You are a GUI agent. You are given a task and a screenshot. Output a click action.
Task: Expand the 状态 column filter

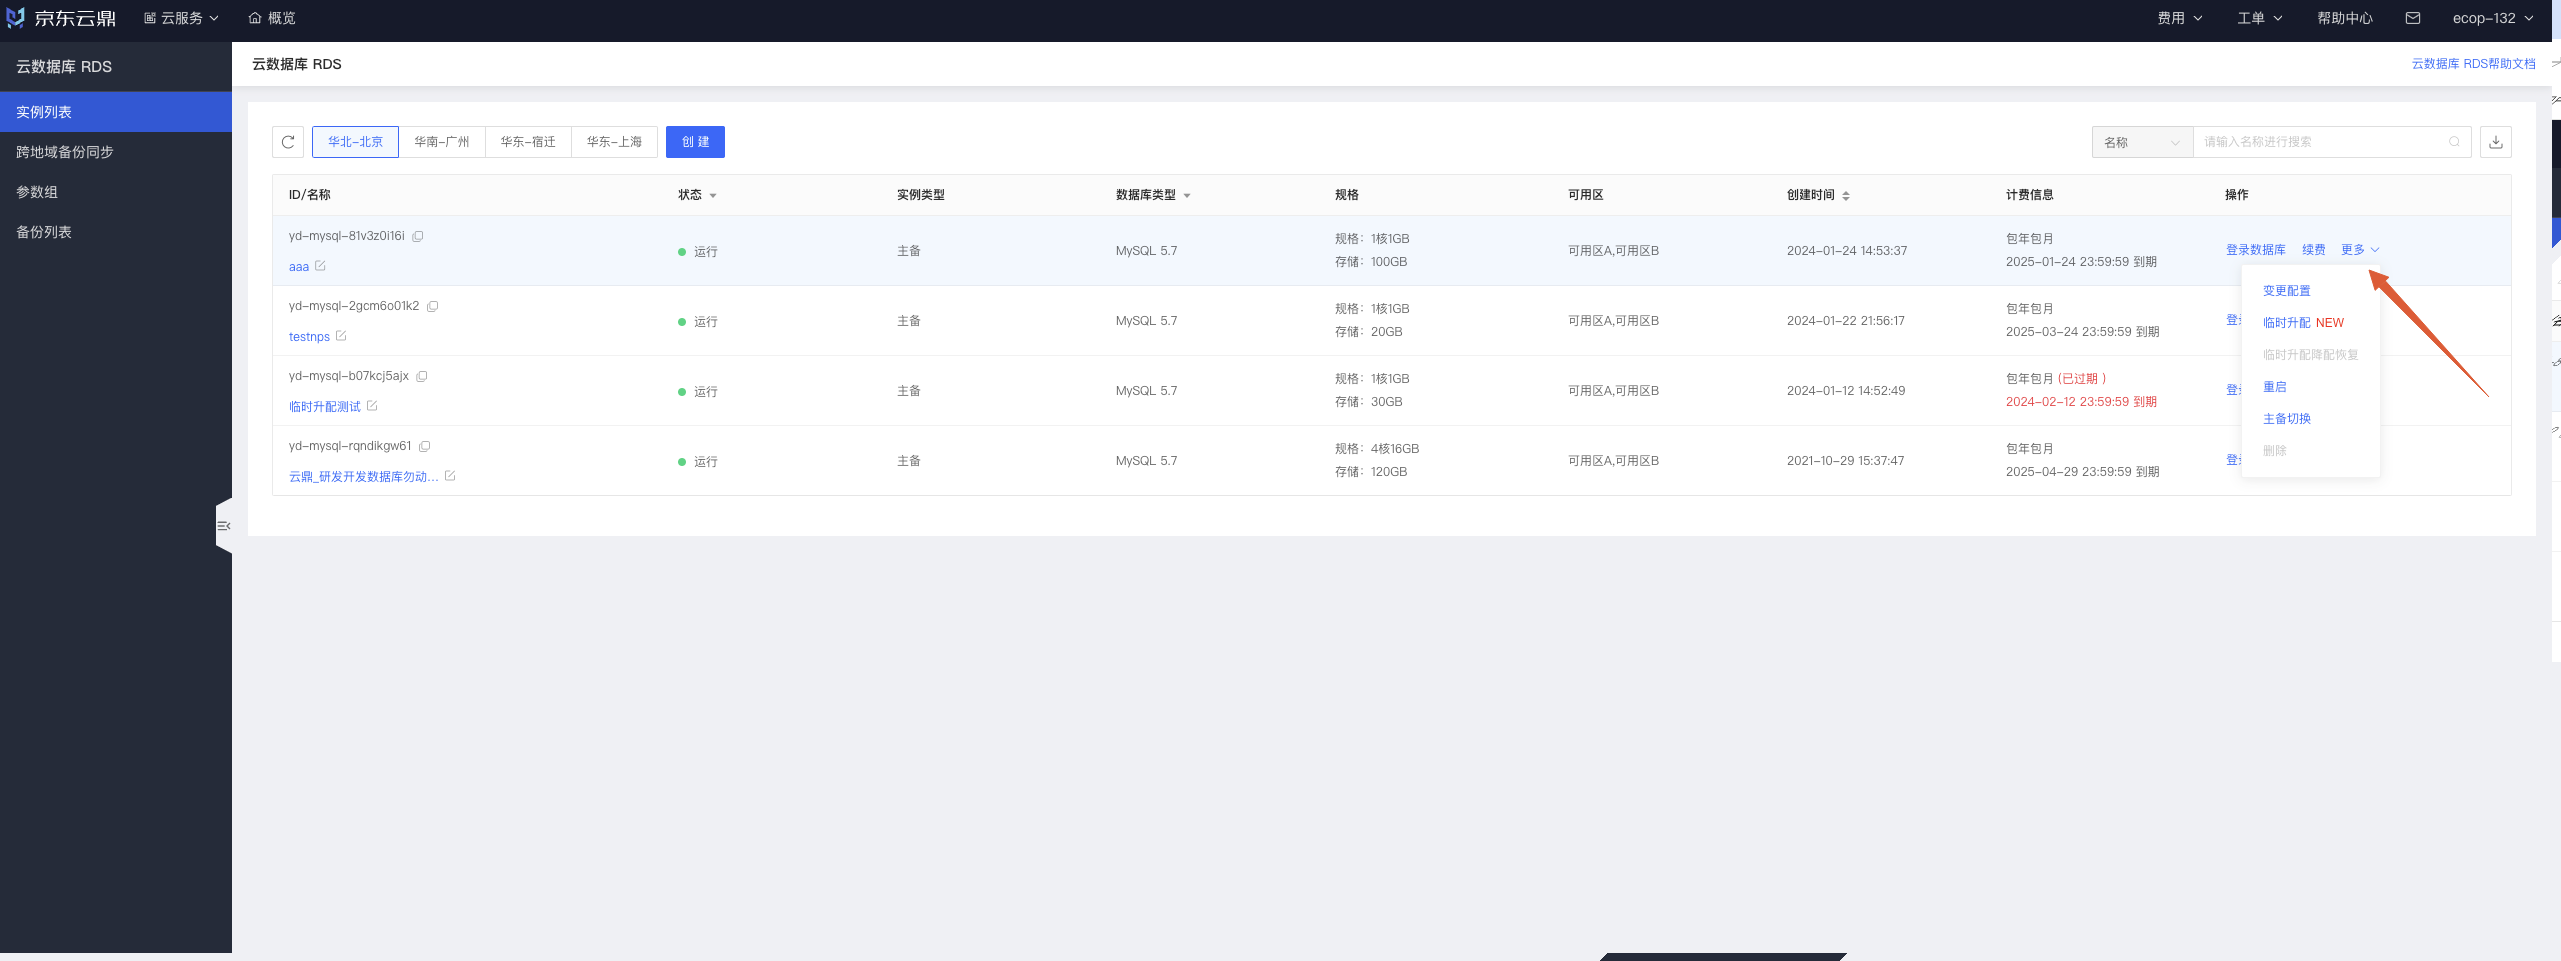point(713,196)
